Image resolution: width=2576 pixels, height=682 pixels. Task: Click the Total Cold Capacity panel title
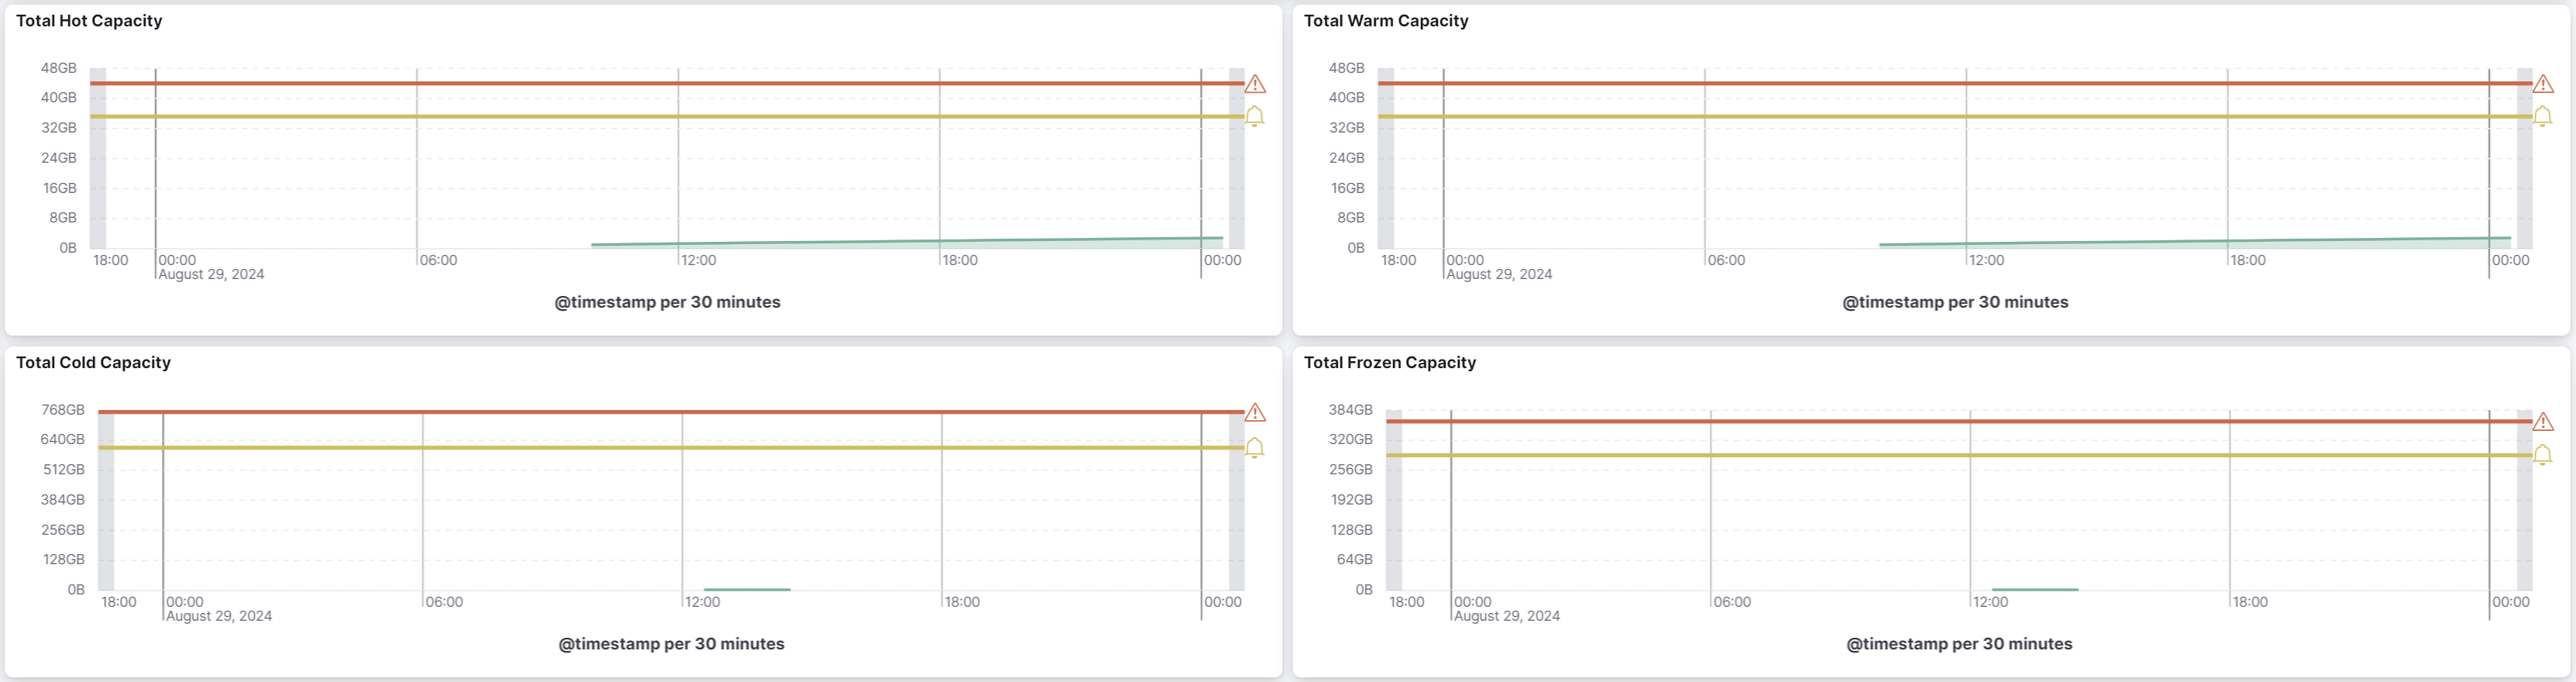coord(93,363)
